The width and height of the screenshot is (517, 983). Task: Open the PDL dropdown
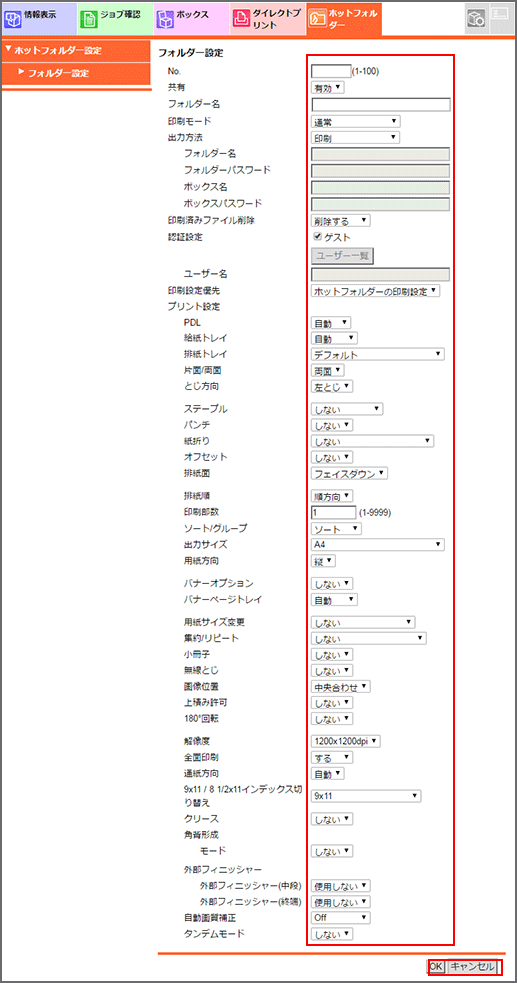point(331,323)
